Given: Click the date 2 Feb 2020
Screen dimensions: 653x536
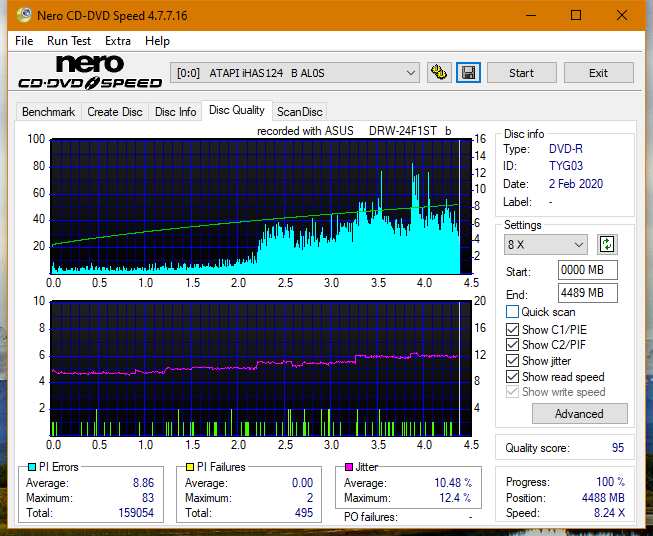Looking at the screenshot, I should click(576, 184).
